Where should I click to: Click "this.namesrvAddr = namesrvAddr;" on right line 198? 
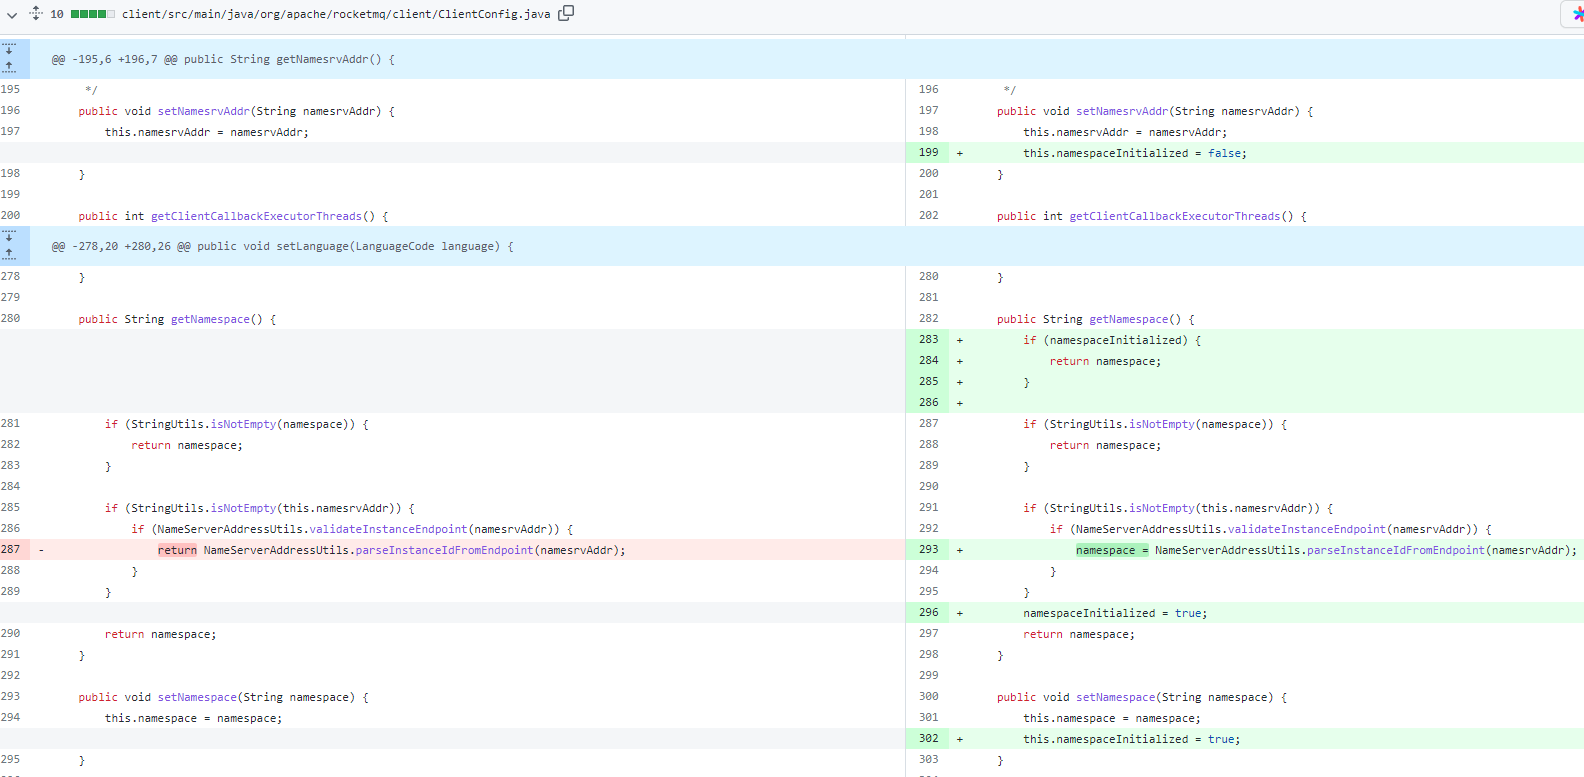click(1125, 133)
